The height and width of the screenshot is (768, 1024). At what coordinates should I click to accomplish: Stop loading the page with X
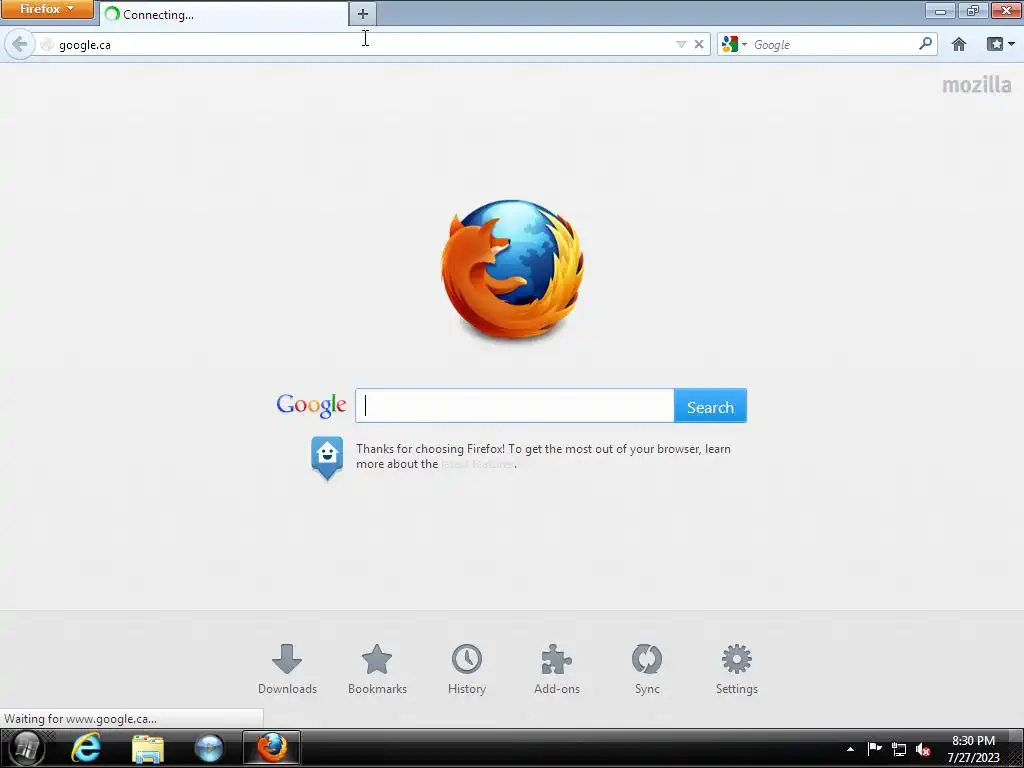(x=699, y=44)
